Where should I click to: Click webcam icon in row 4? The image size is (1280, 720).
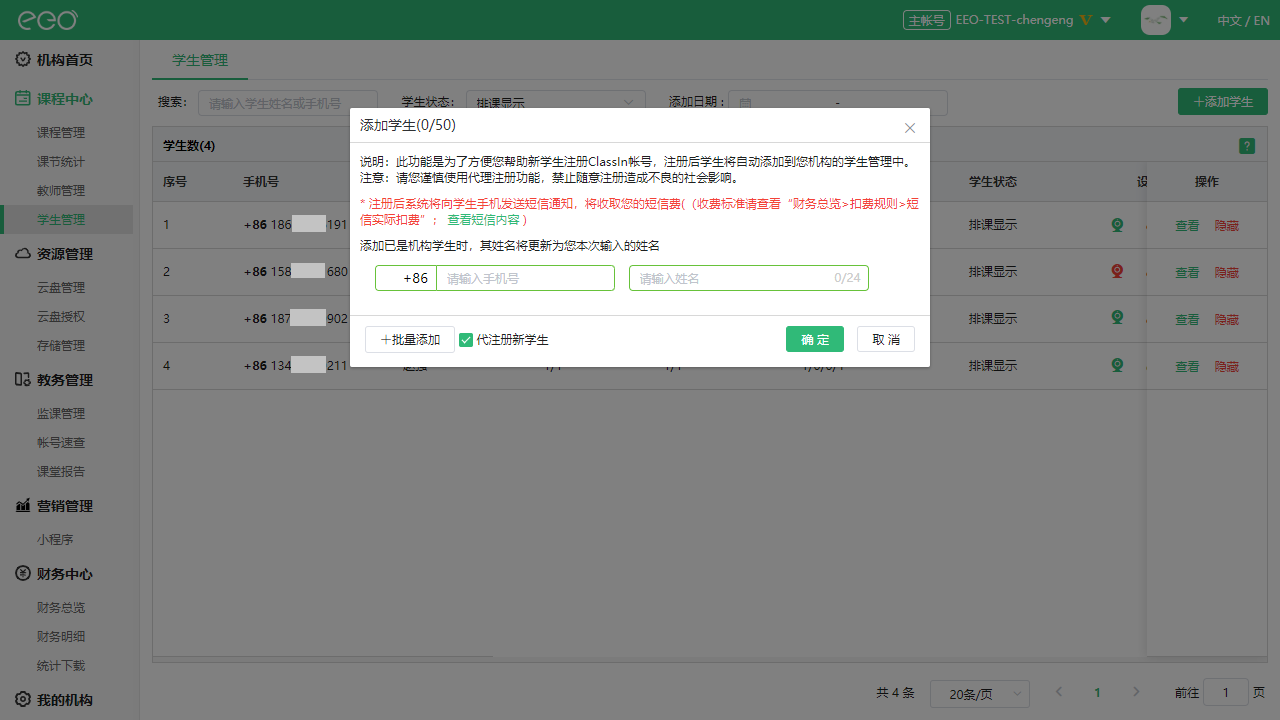tap(1118, 365)
